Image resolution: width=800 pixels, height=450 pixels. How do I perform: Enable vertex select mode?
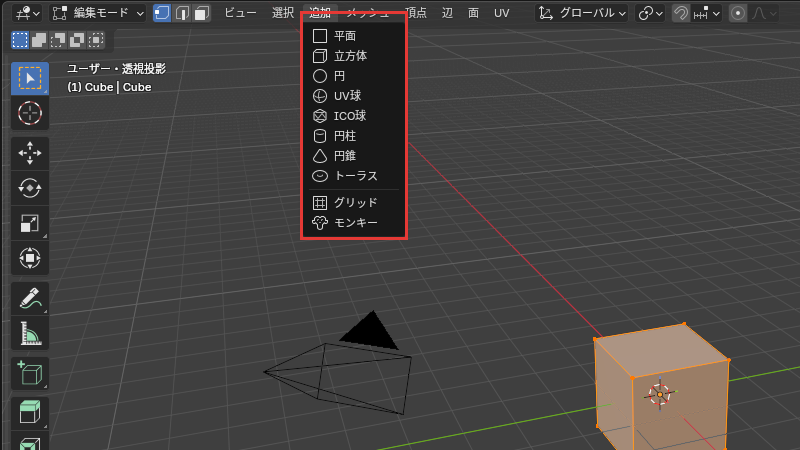162,13
